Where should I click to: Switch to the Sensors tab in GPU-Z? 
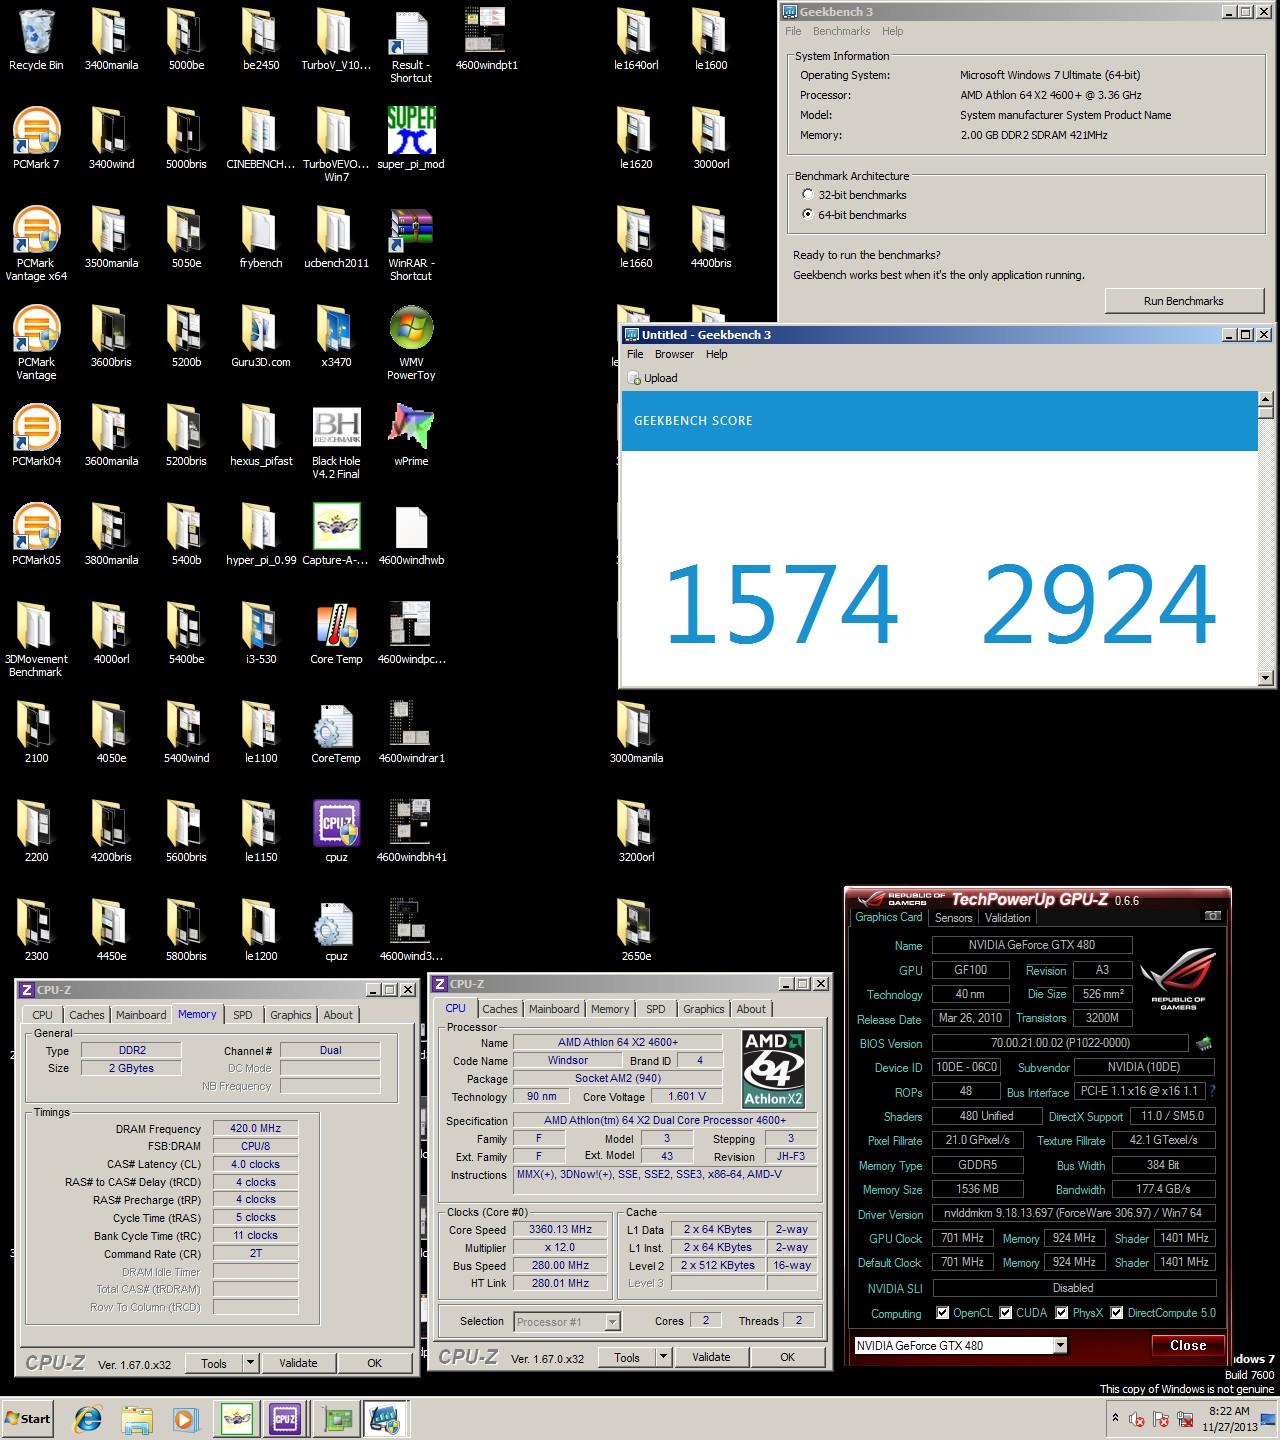953,917
